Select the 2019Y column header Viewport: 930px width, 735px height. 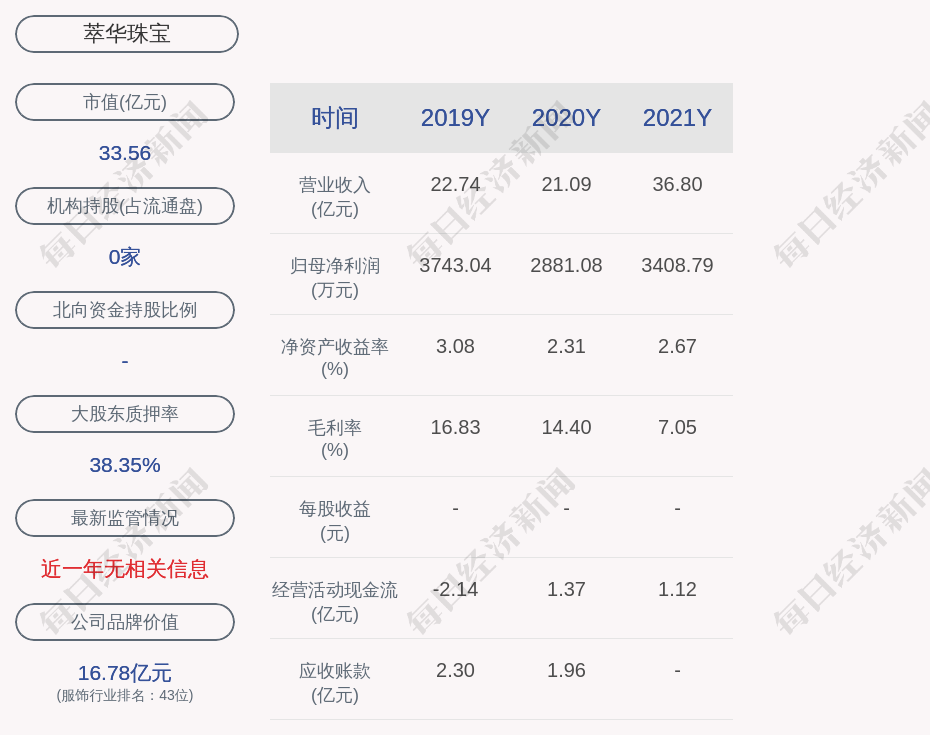click(455, 118)
